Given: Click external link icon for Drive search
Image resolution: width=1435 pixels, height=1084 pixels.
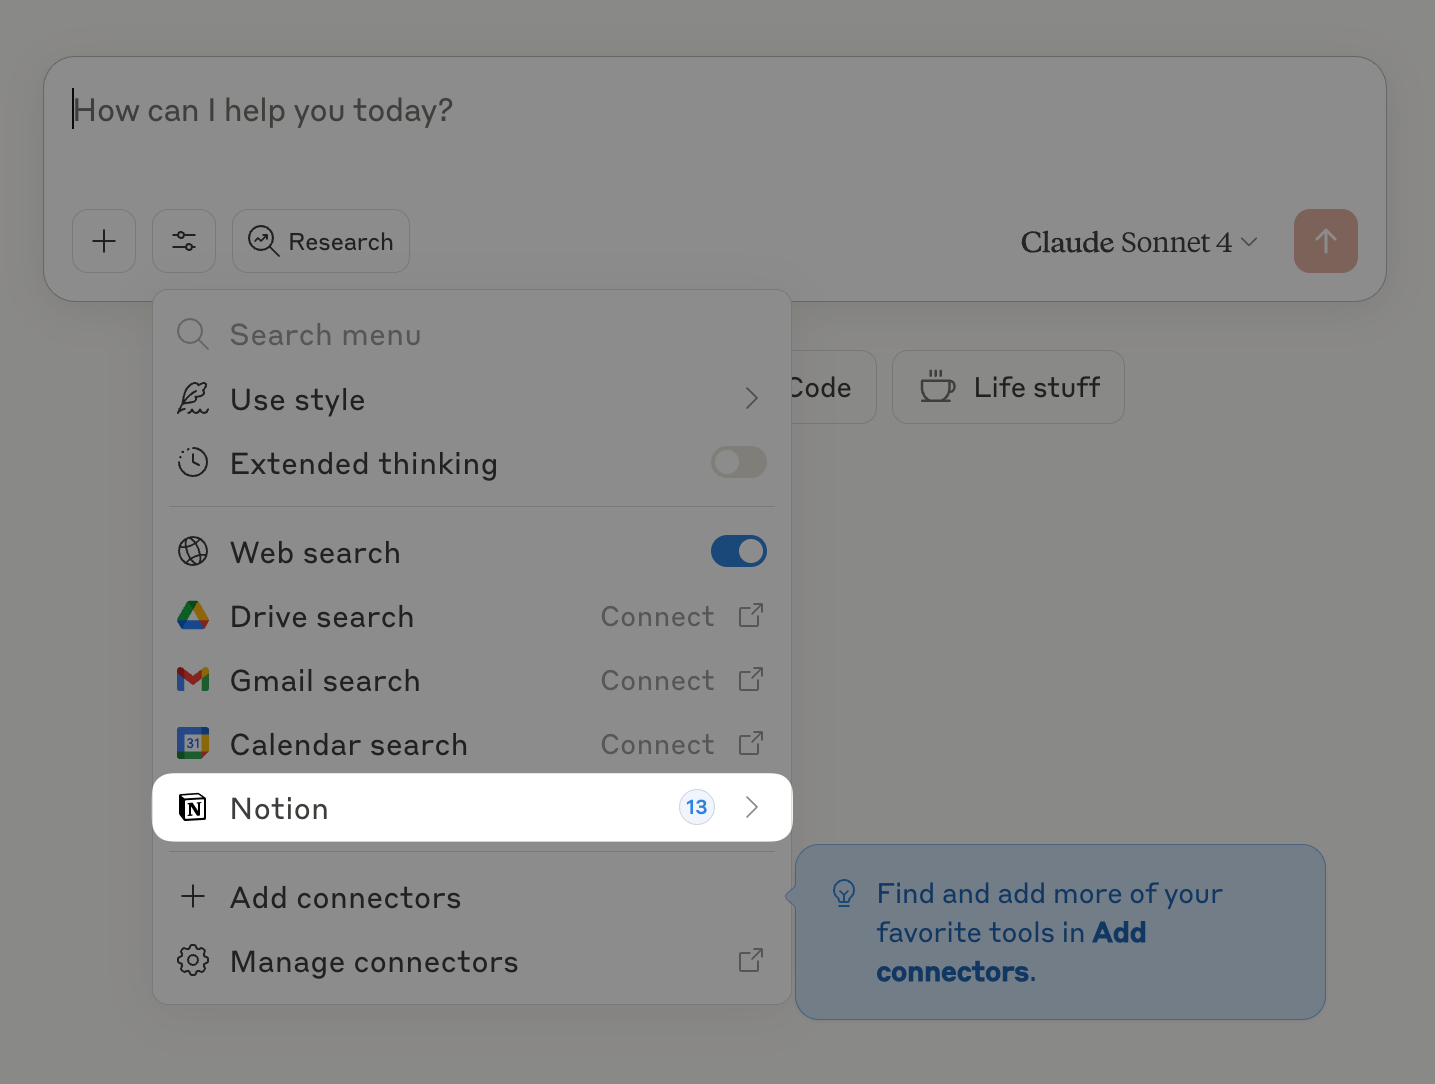Looking at the screenshot, I should point(751,615).
